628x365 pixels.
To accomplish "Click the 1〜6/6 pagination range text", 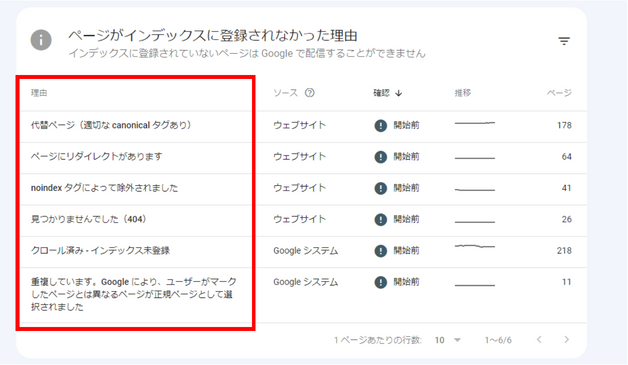I will [498, 340].
